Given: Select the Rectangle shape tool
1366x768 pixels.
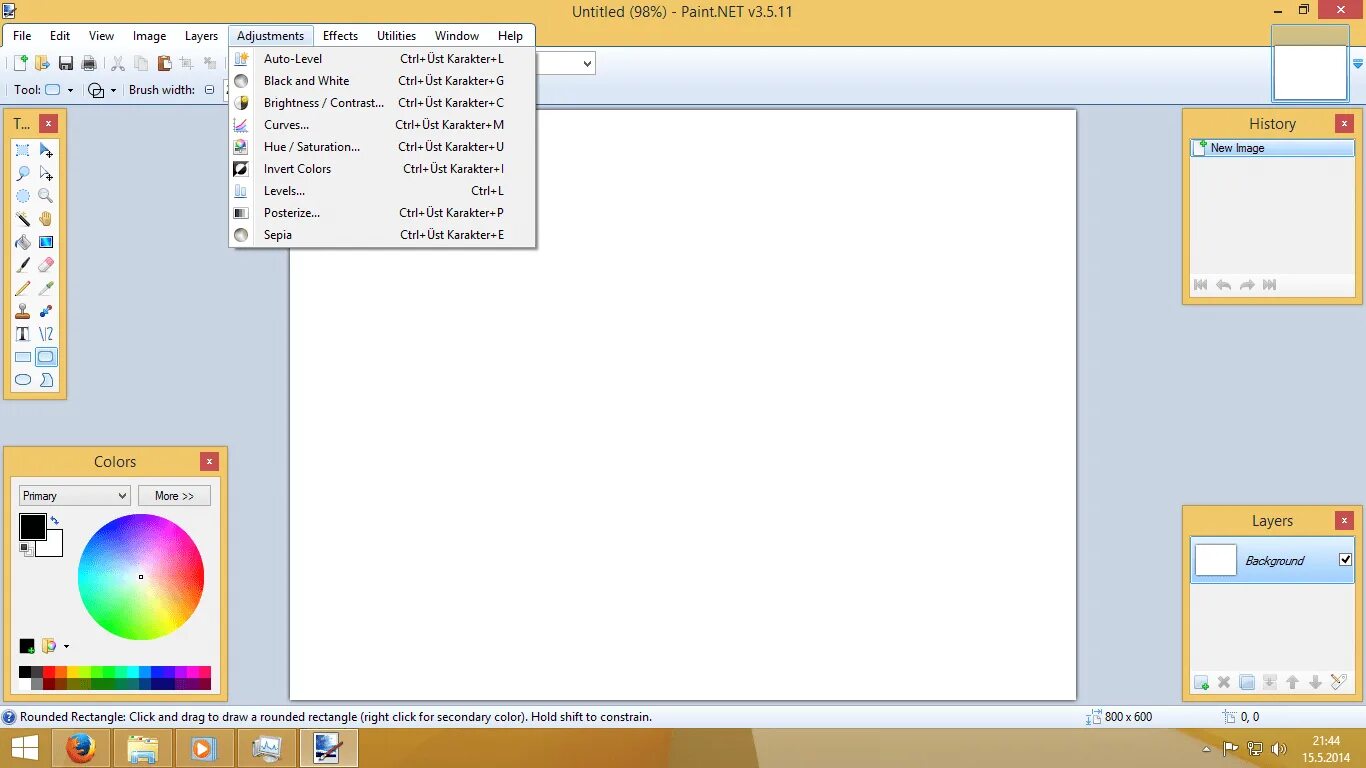Looking at the screenshot, I should point(23,357).
